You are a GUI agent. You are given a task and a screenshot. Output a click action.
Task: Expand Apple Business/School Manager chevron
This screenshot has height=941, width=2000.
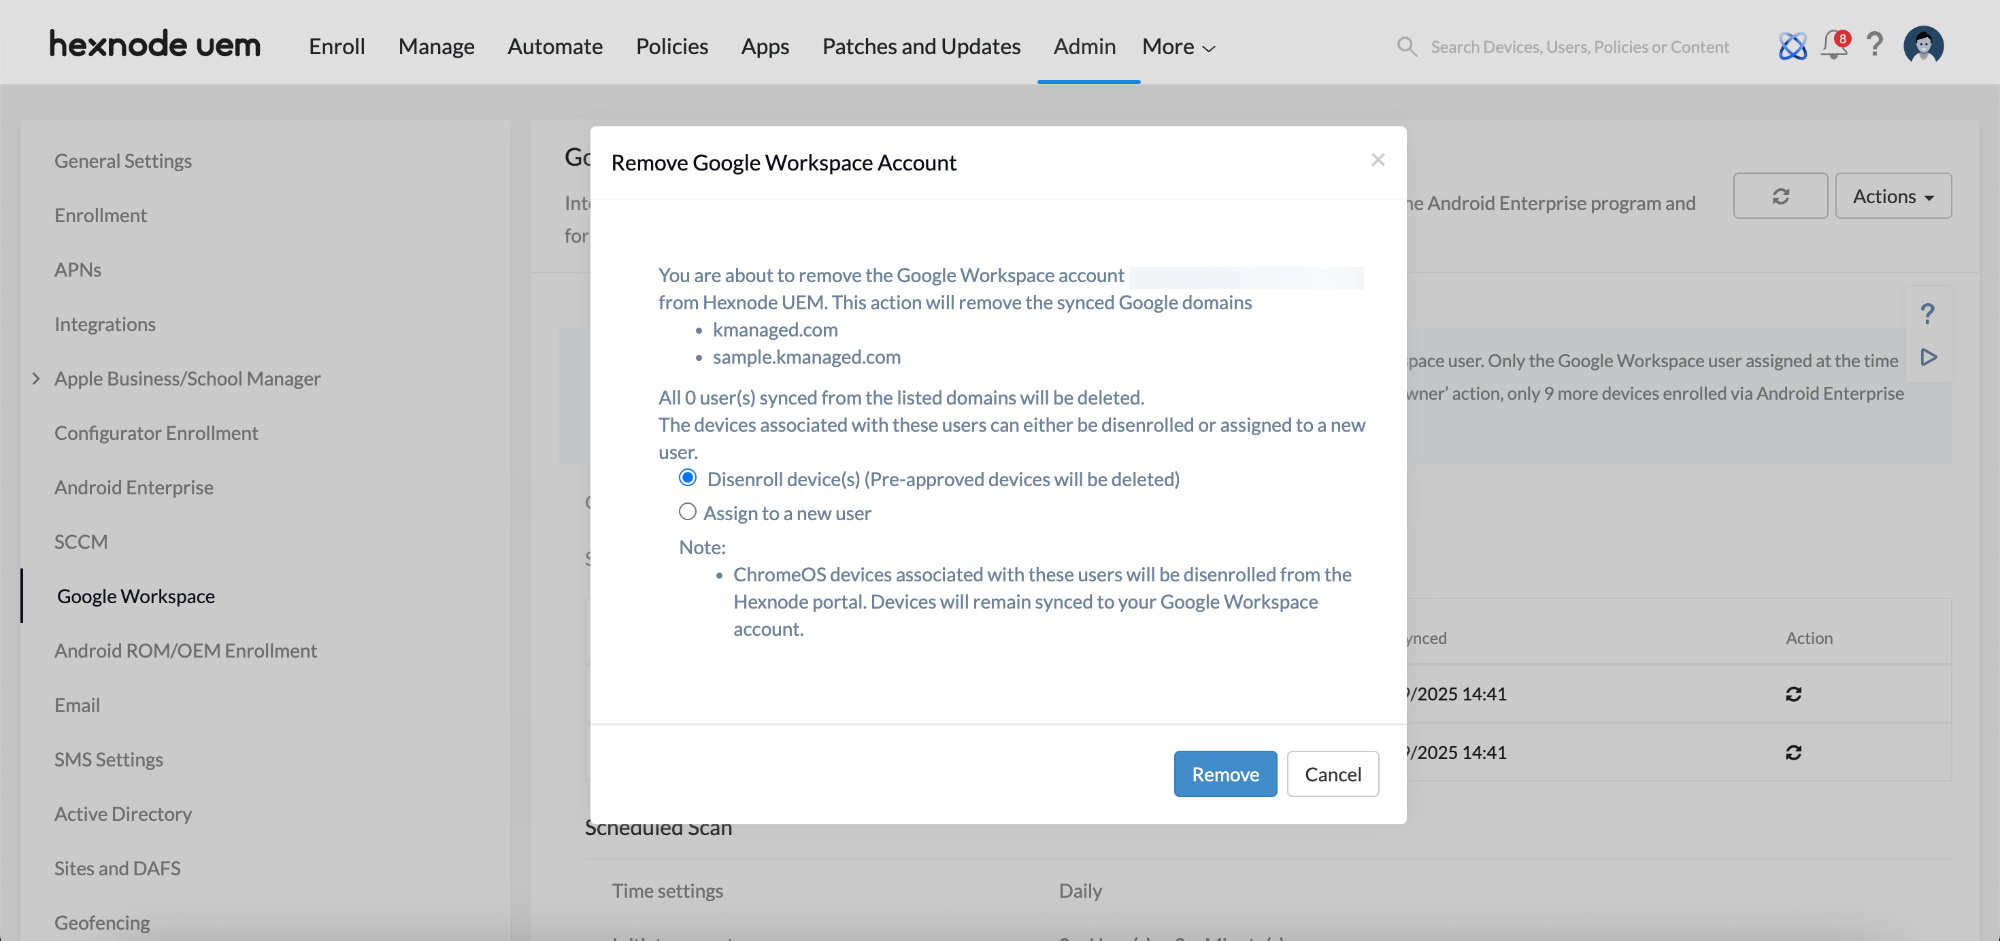36,378
